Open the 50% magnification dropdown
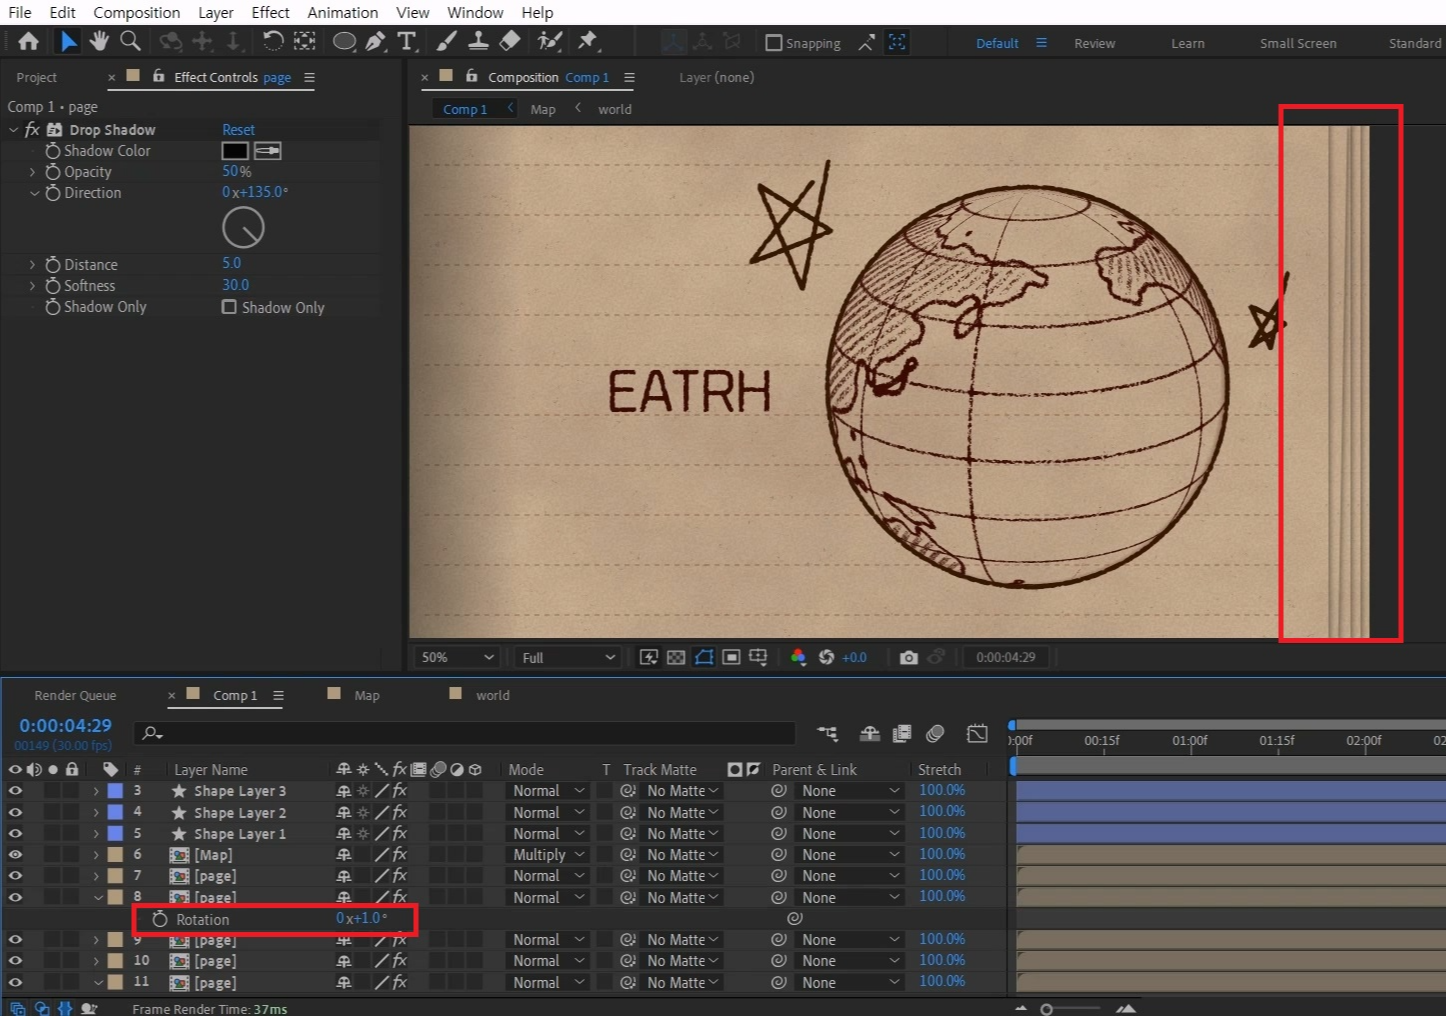The image size is (1446, 1016). coord(457,657)
